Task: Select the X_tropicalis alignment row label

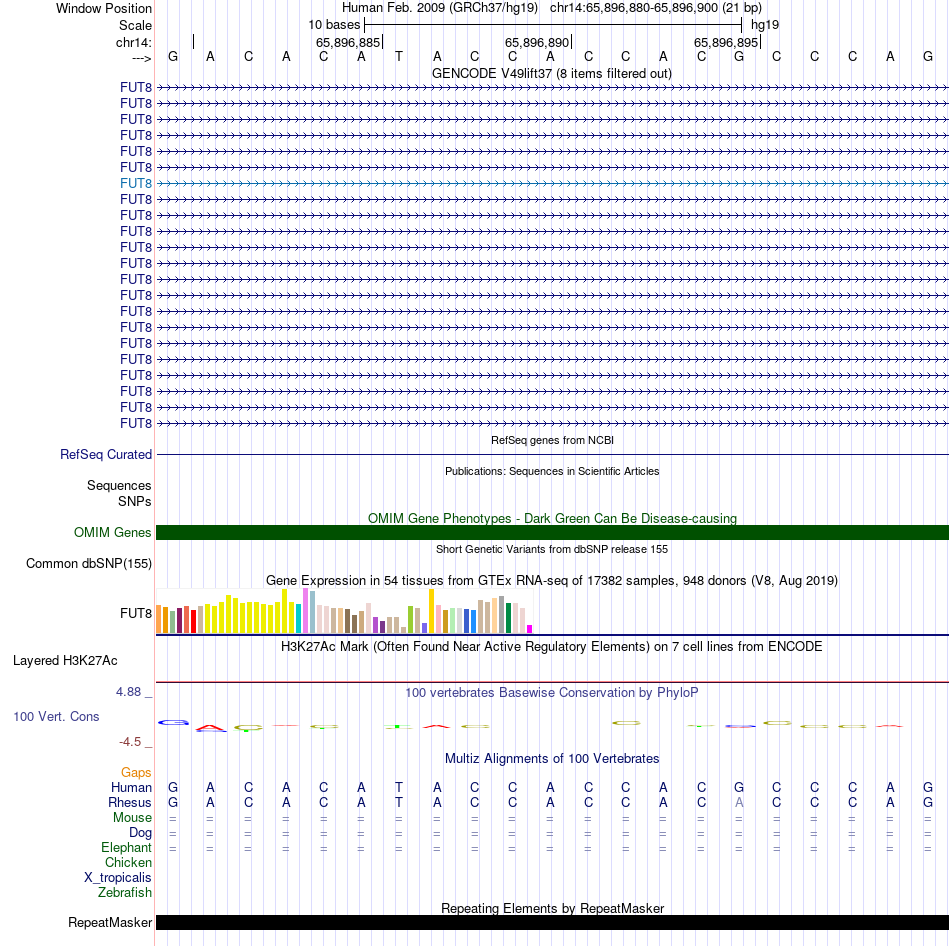Action: pyautogui.click(x=118, y=878)
